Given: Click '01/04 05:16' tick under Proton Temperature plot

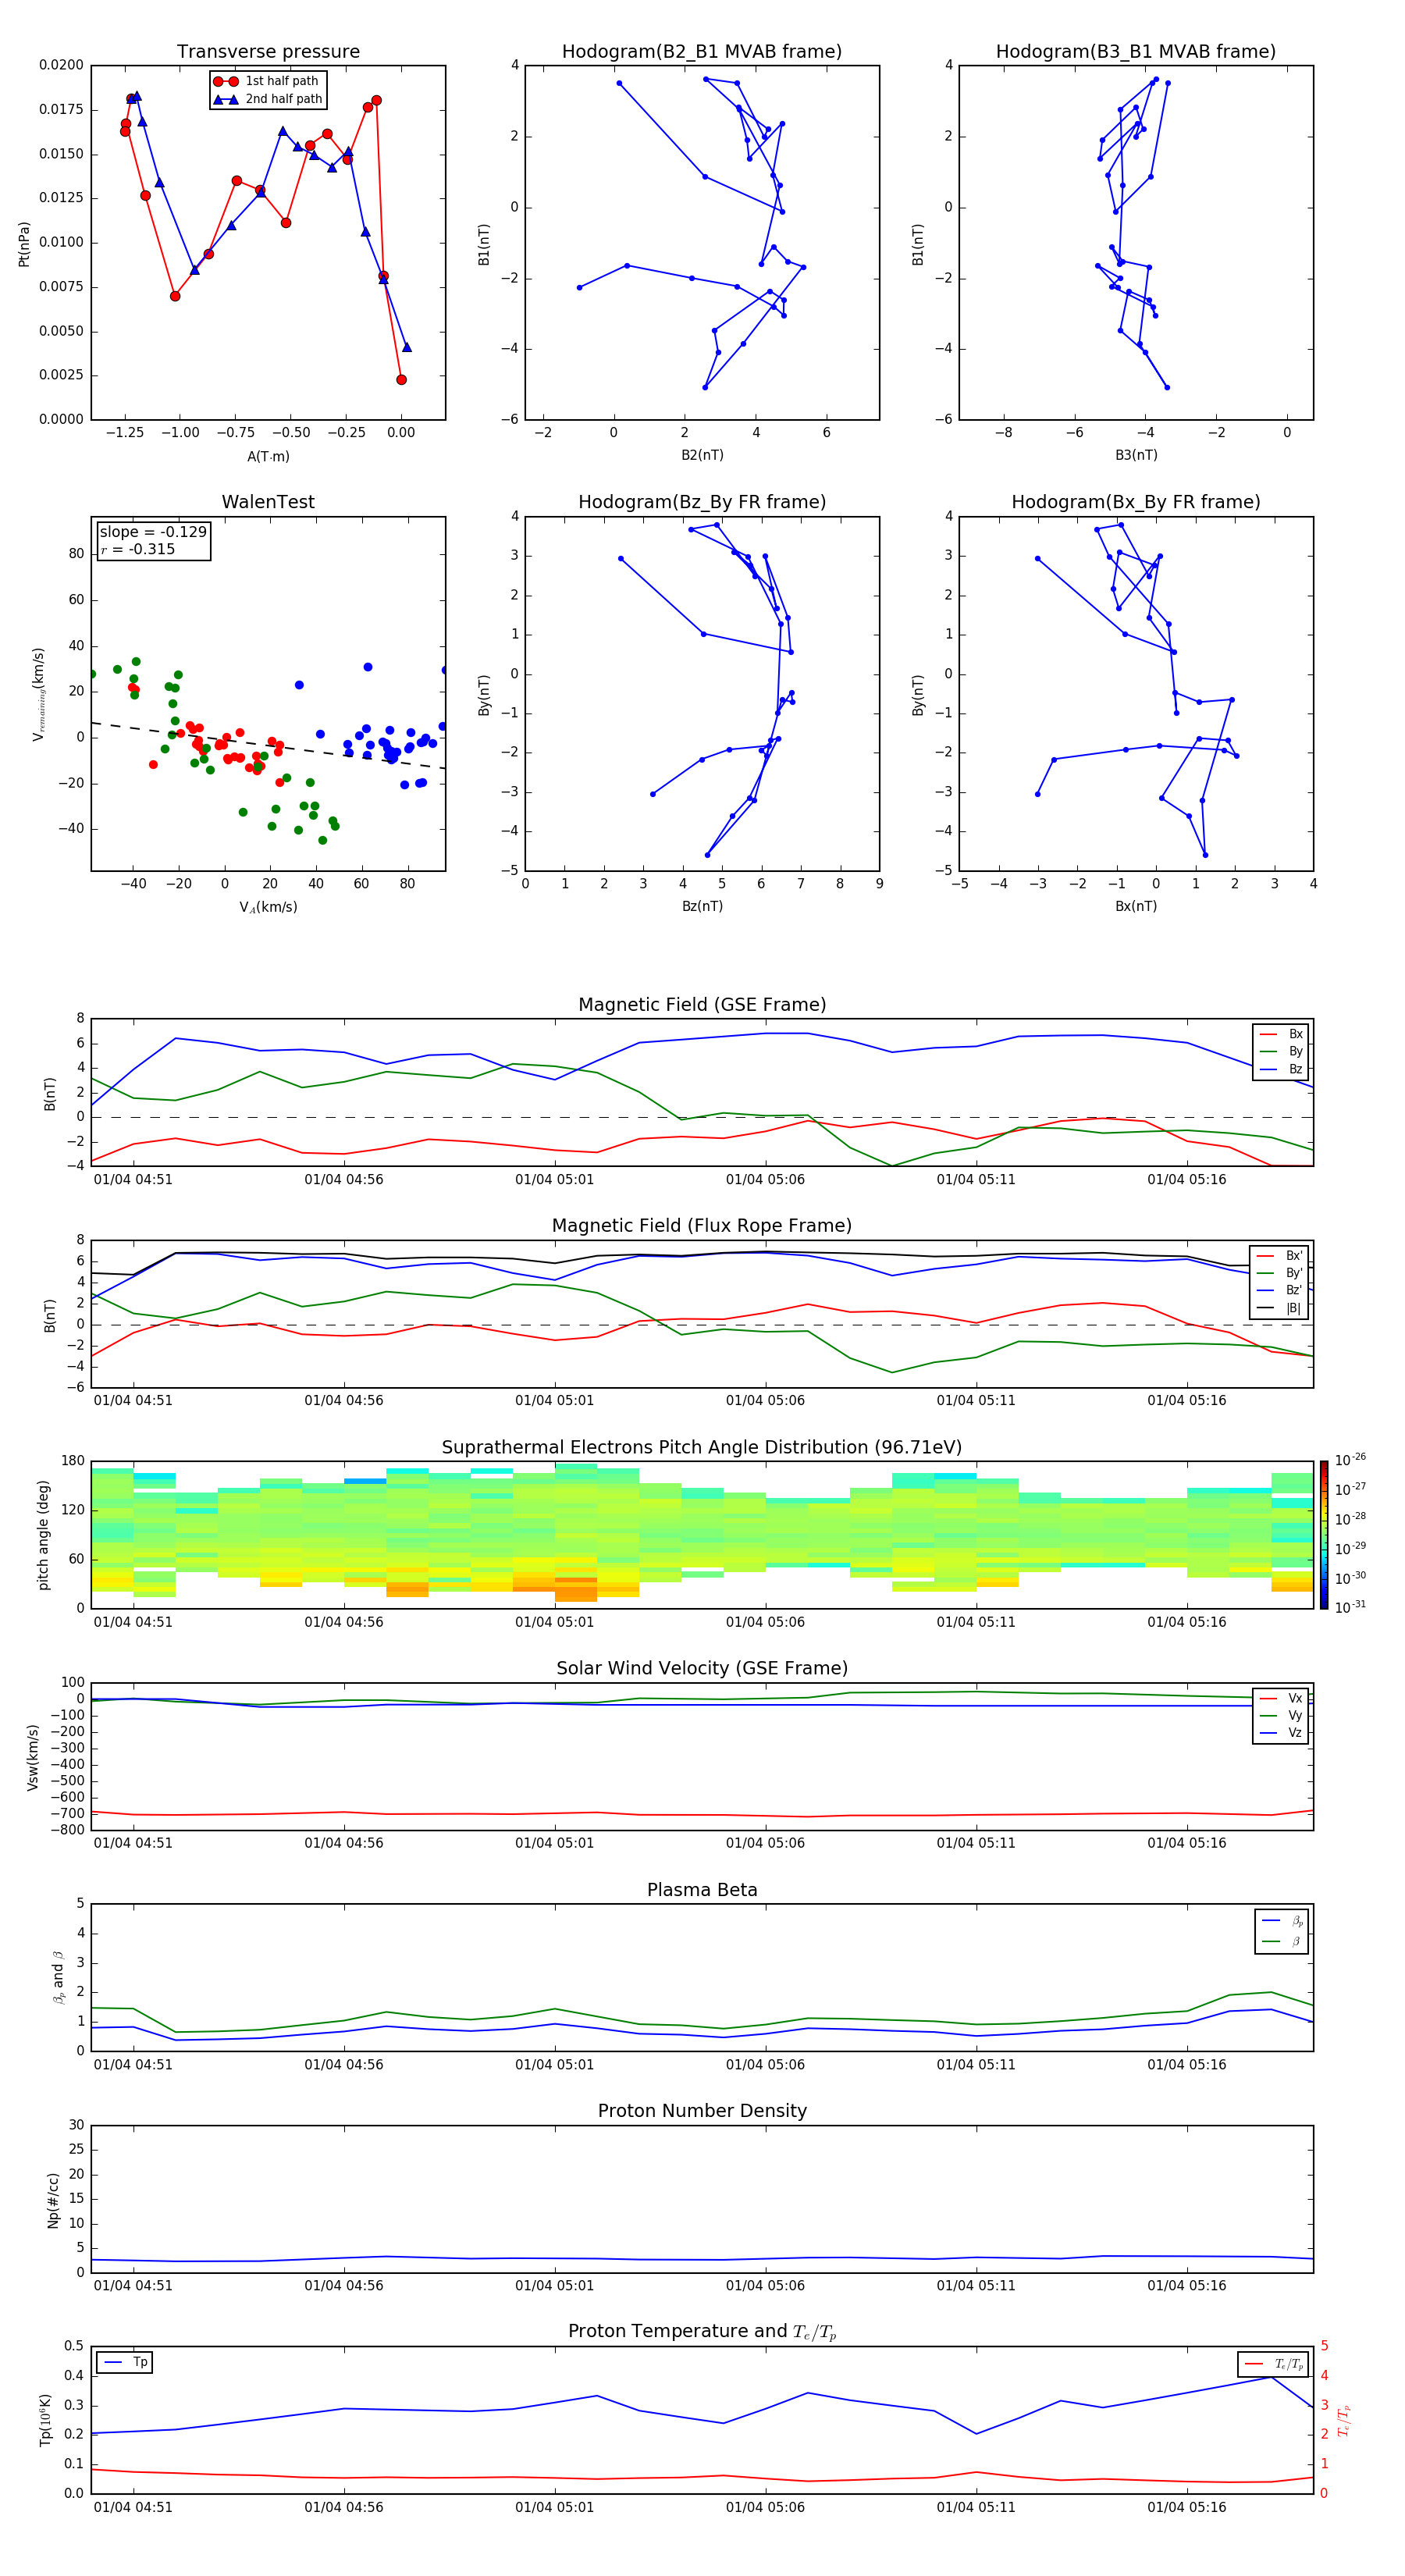Looking at the screenshot, I should [1186, 2507].
